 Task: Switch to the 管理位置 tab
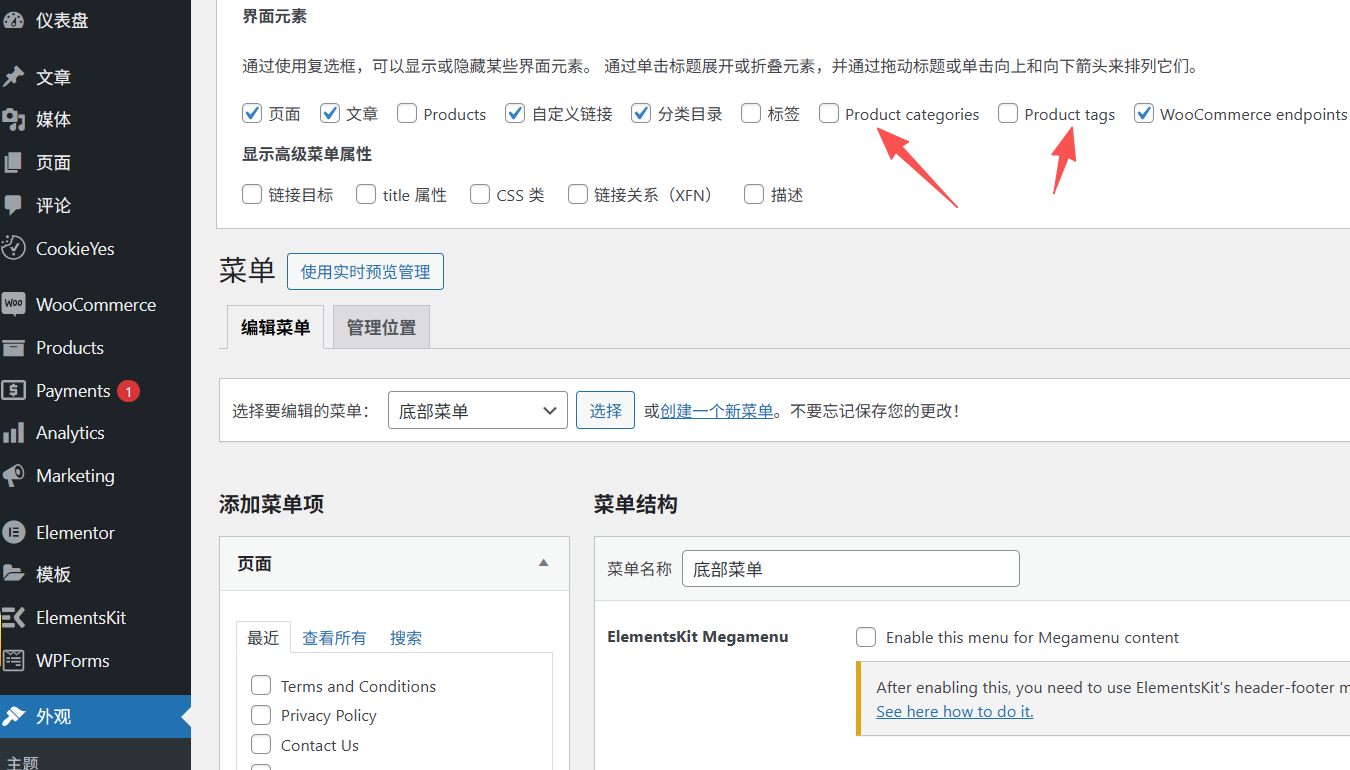[381, 328]
